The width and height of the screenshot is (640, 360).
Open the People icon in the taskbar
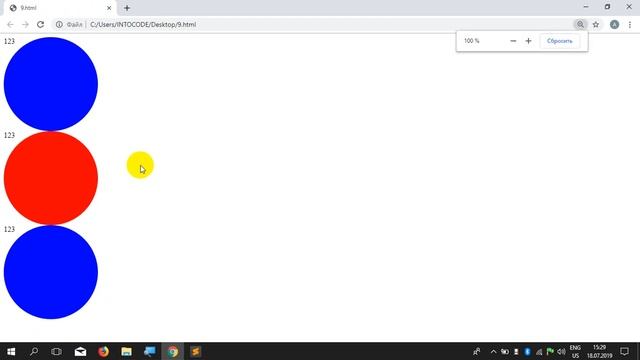click(476, 351)
